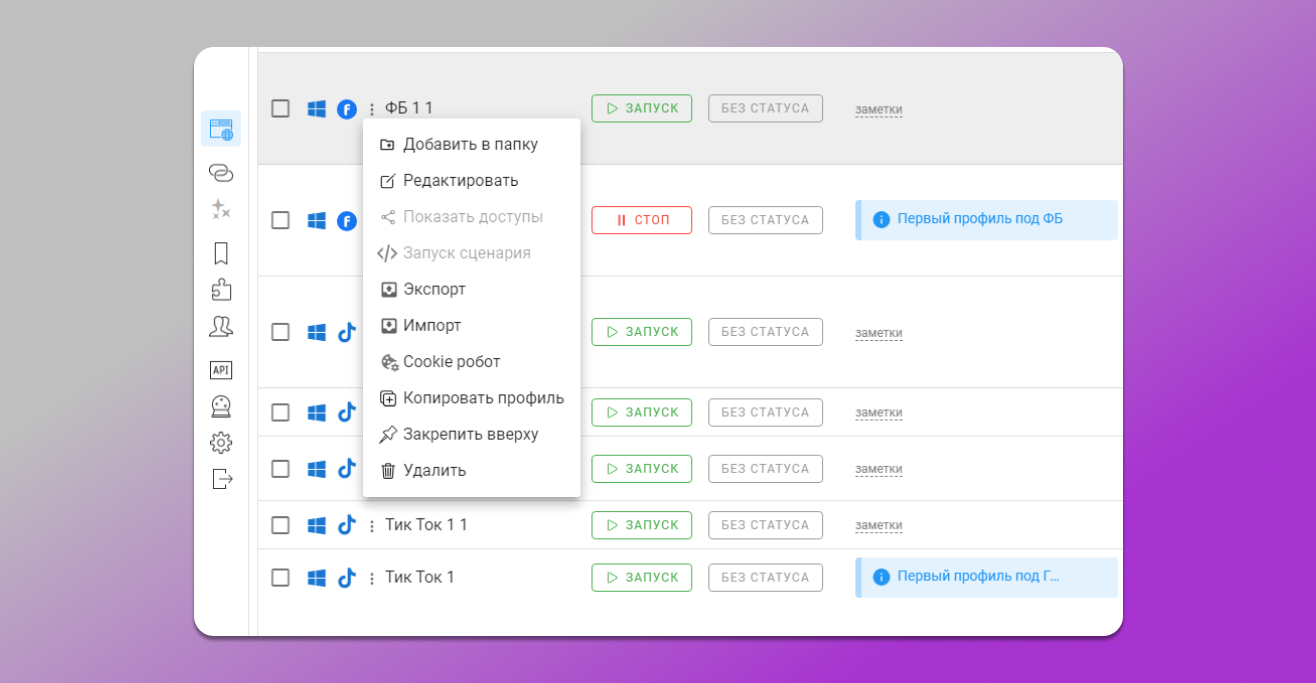Open the proxies chain-link icon in sidebar
This screenshot has height=683, width=1316.
pyautogui.click(x=221, y=173)
